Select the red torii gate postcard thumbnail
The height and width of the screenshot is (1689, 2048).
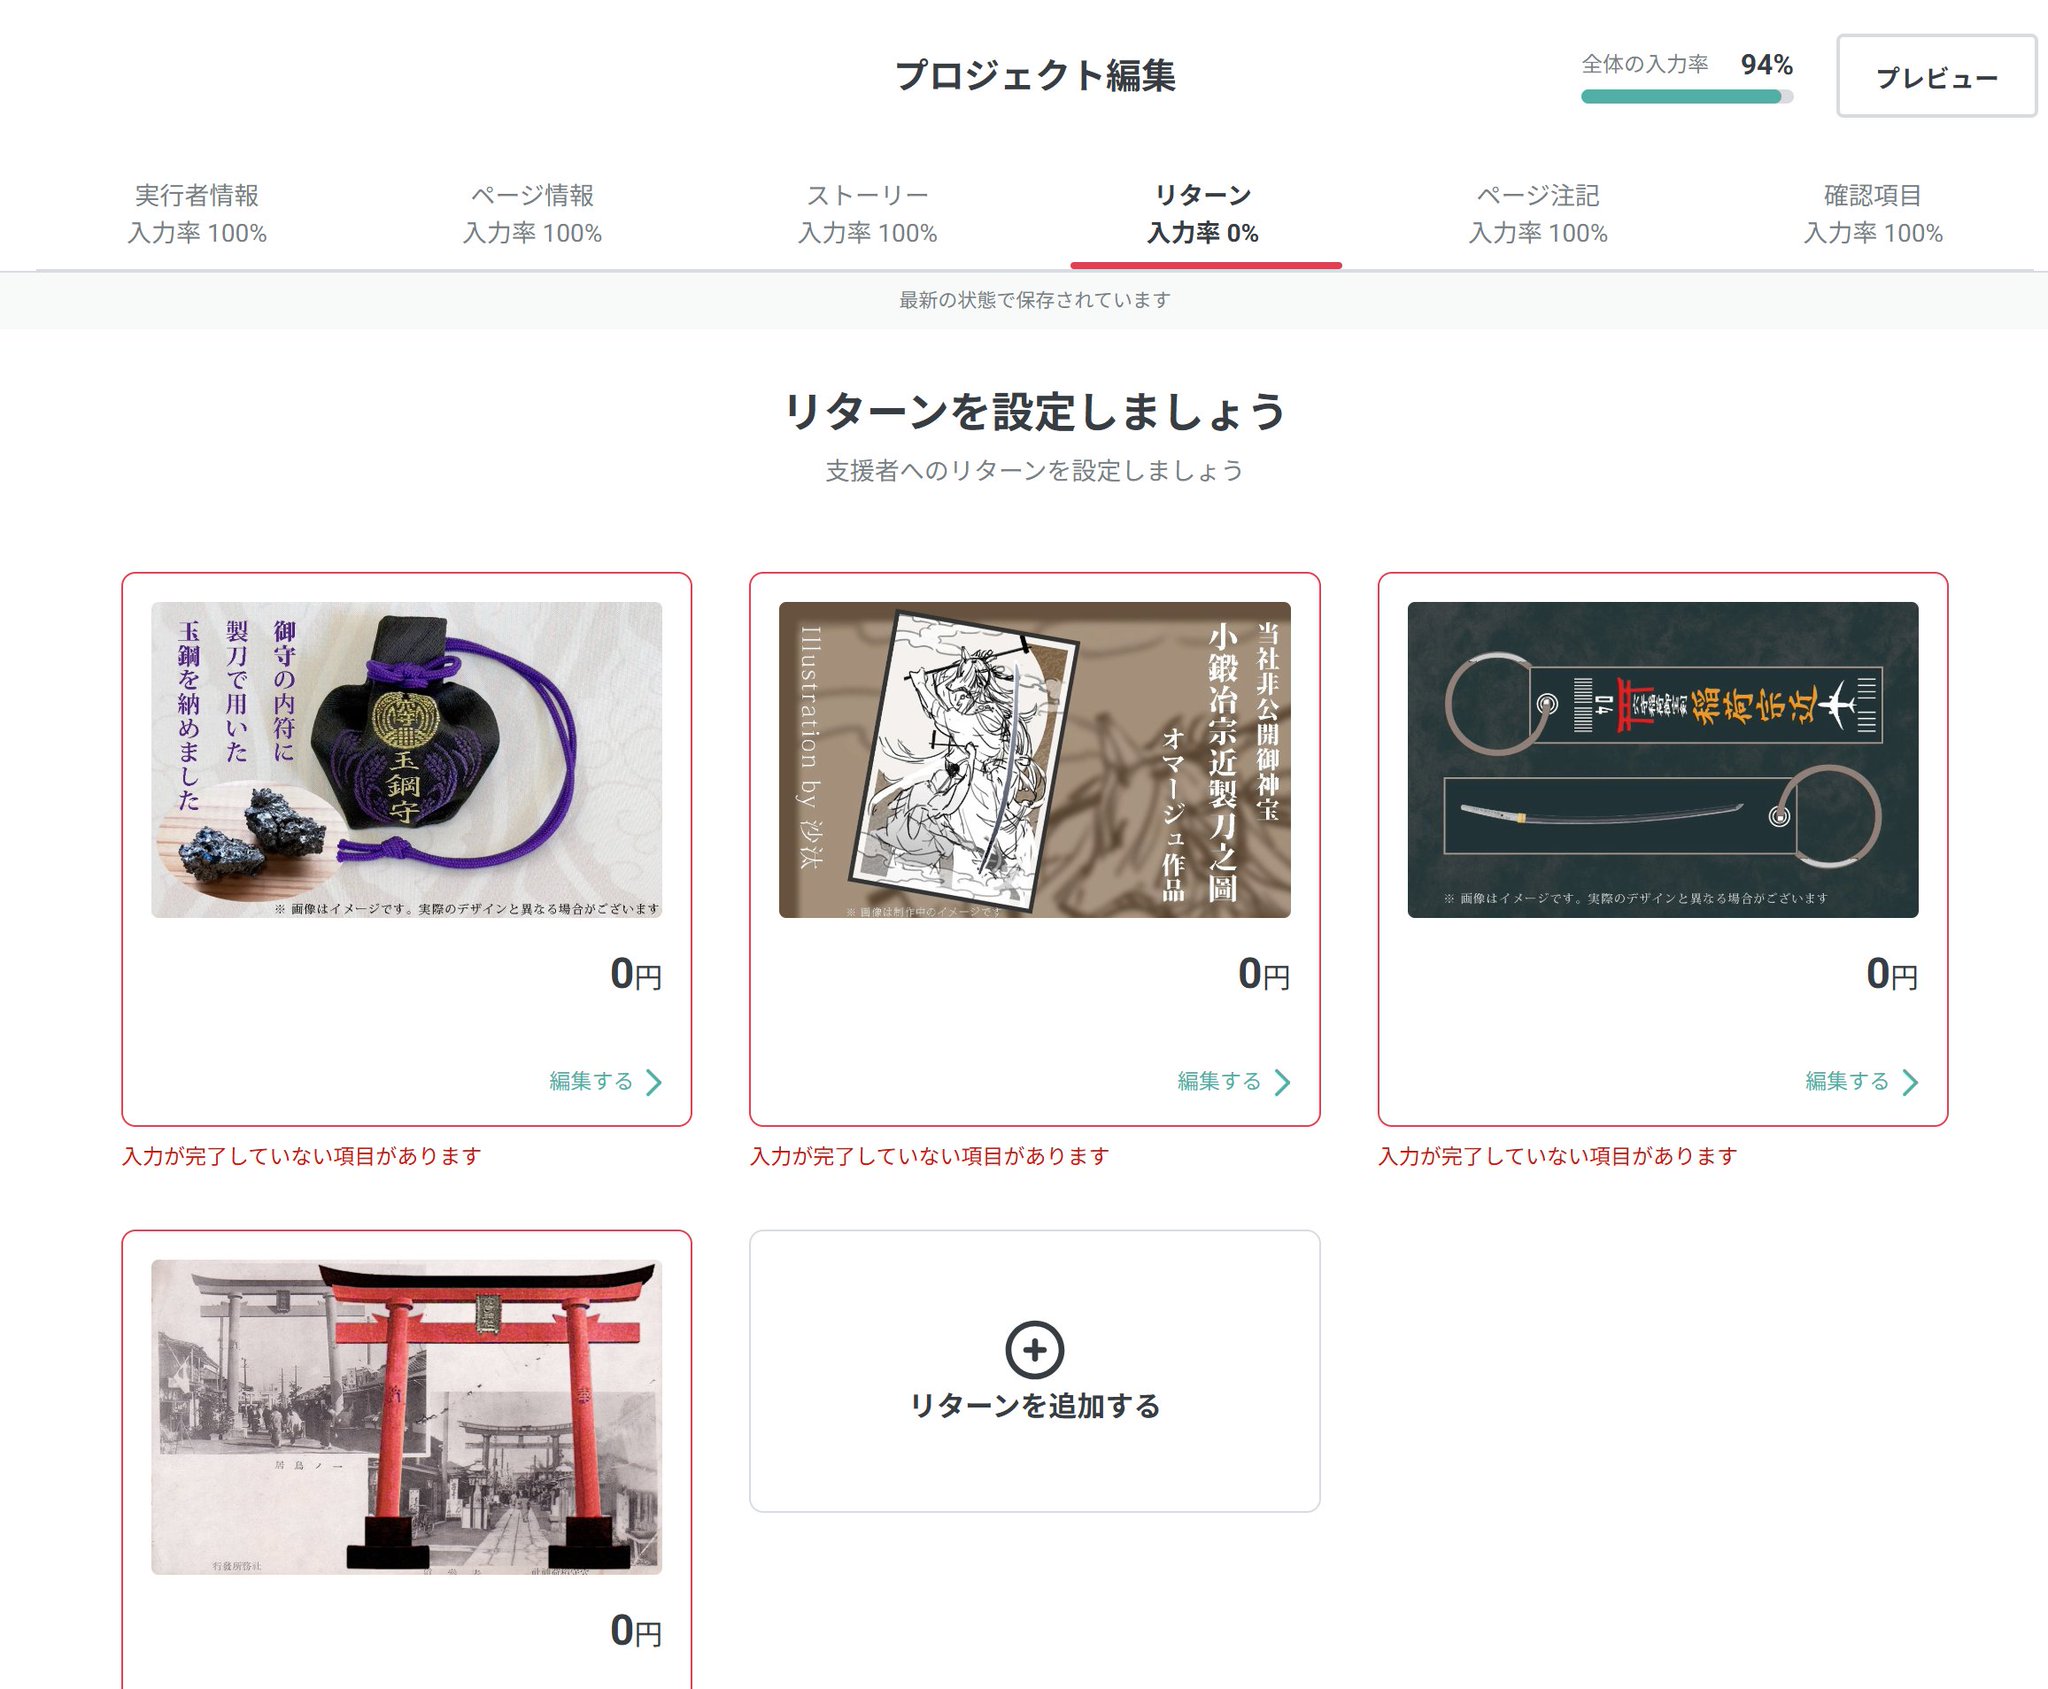406,1417
